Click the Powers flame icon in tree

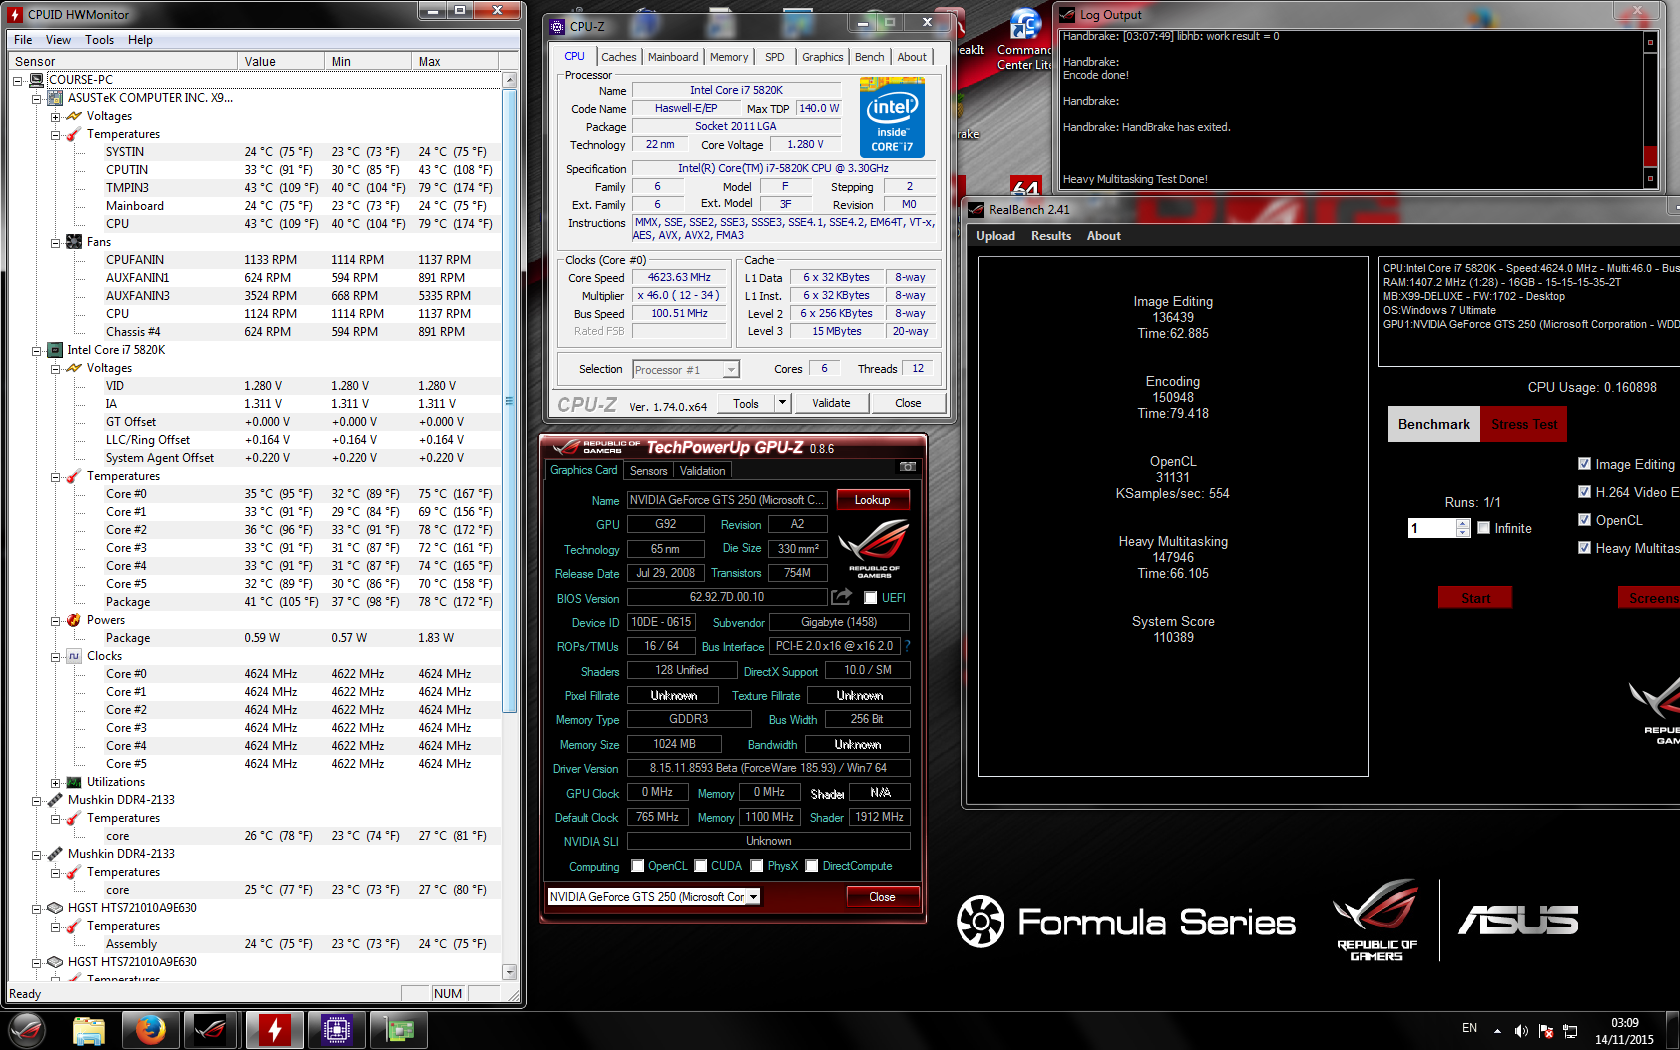coord(74,620)
